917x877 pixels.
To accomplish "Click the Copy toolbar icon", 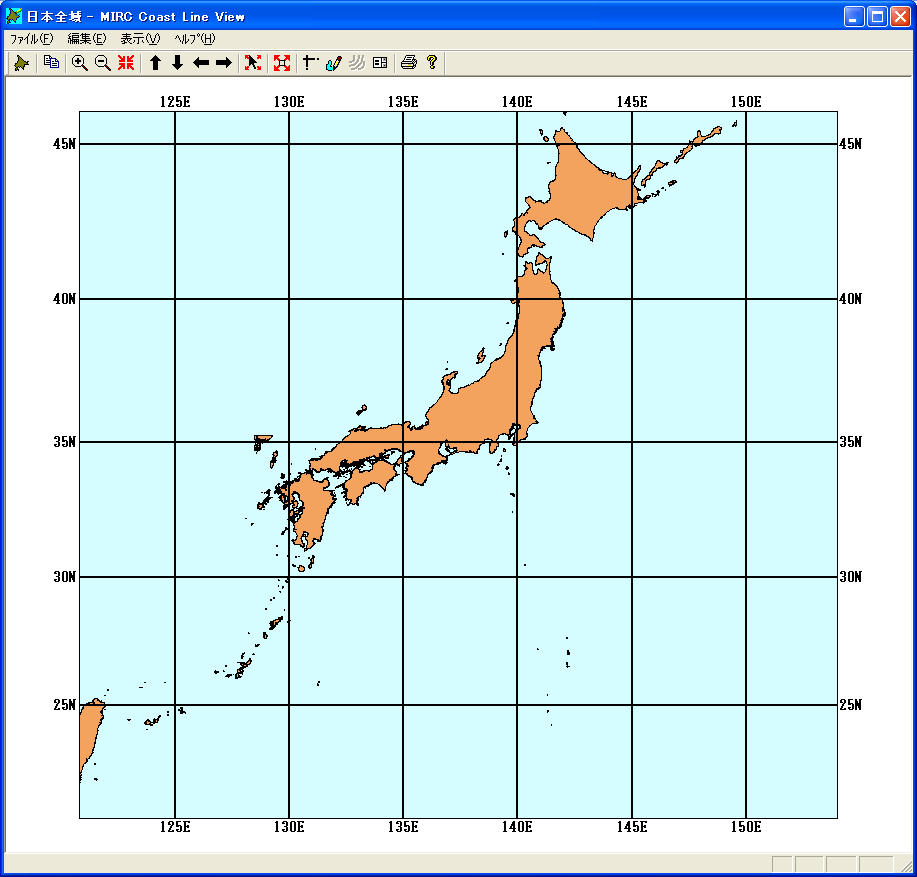I will click(51, 63).
